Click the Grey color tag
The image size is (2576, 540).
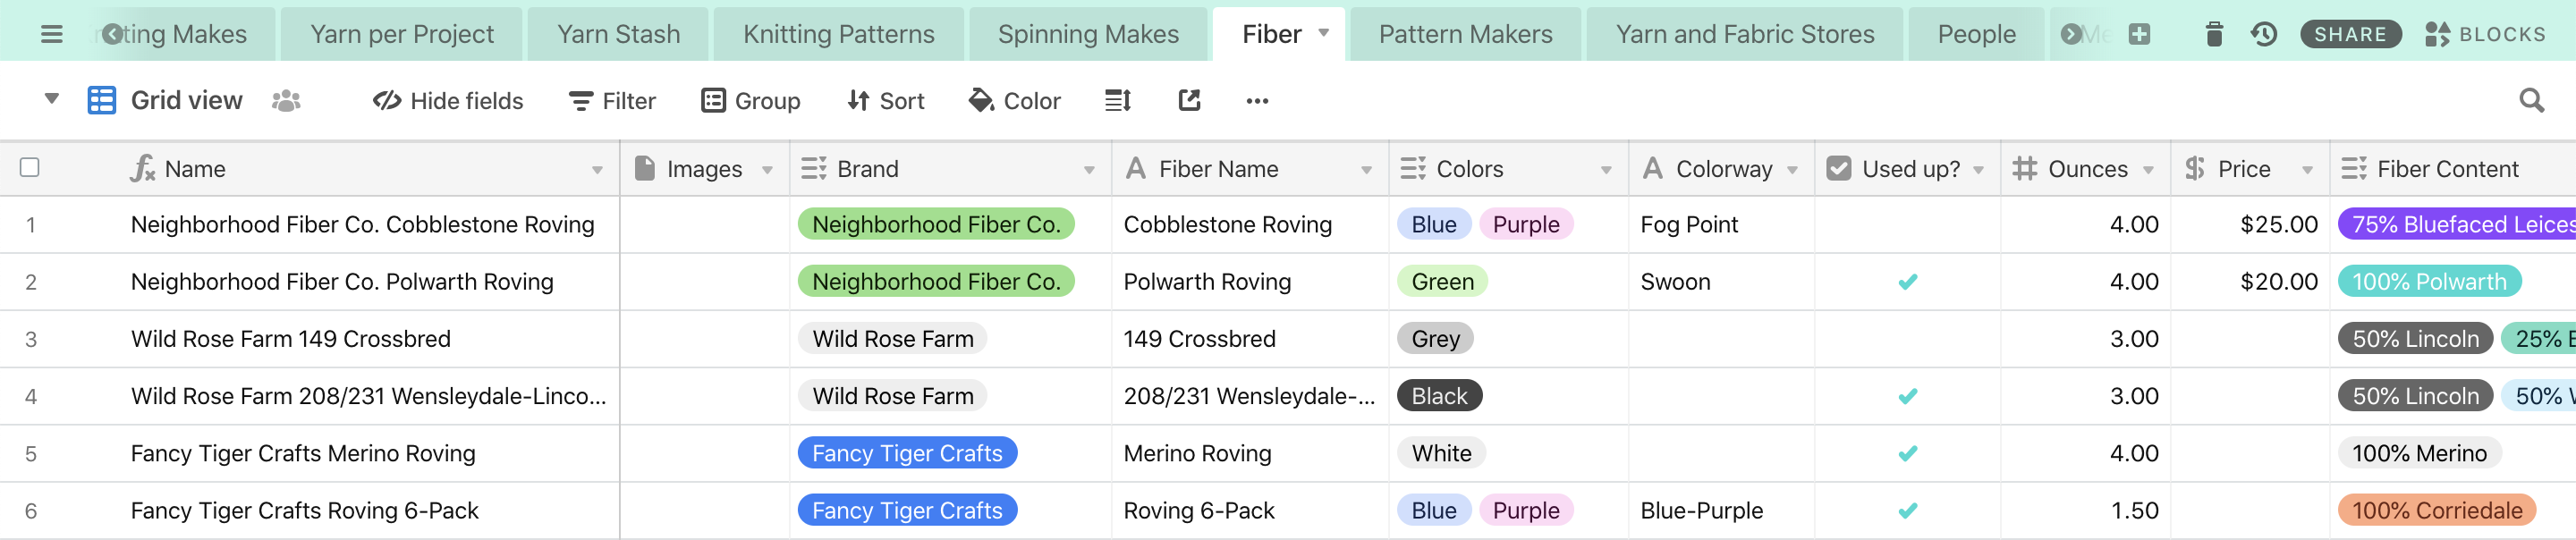point(1435,339)
